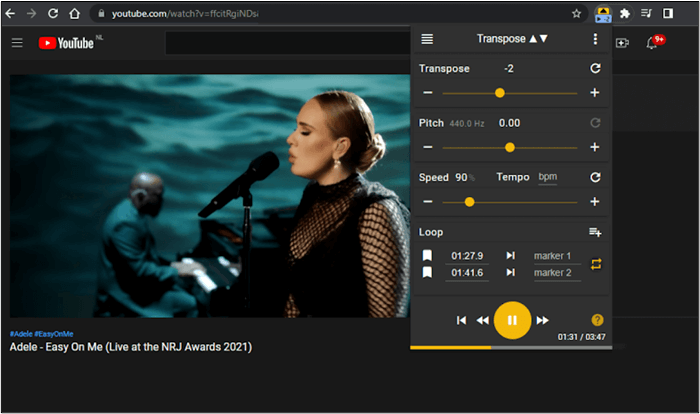
Task: Open the YouTube create video icon
Action: [x=622, y=43]
